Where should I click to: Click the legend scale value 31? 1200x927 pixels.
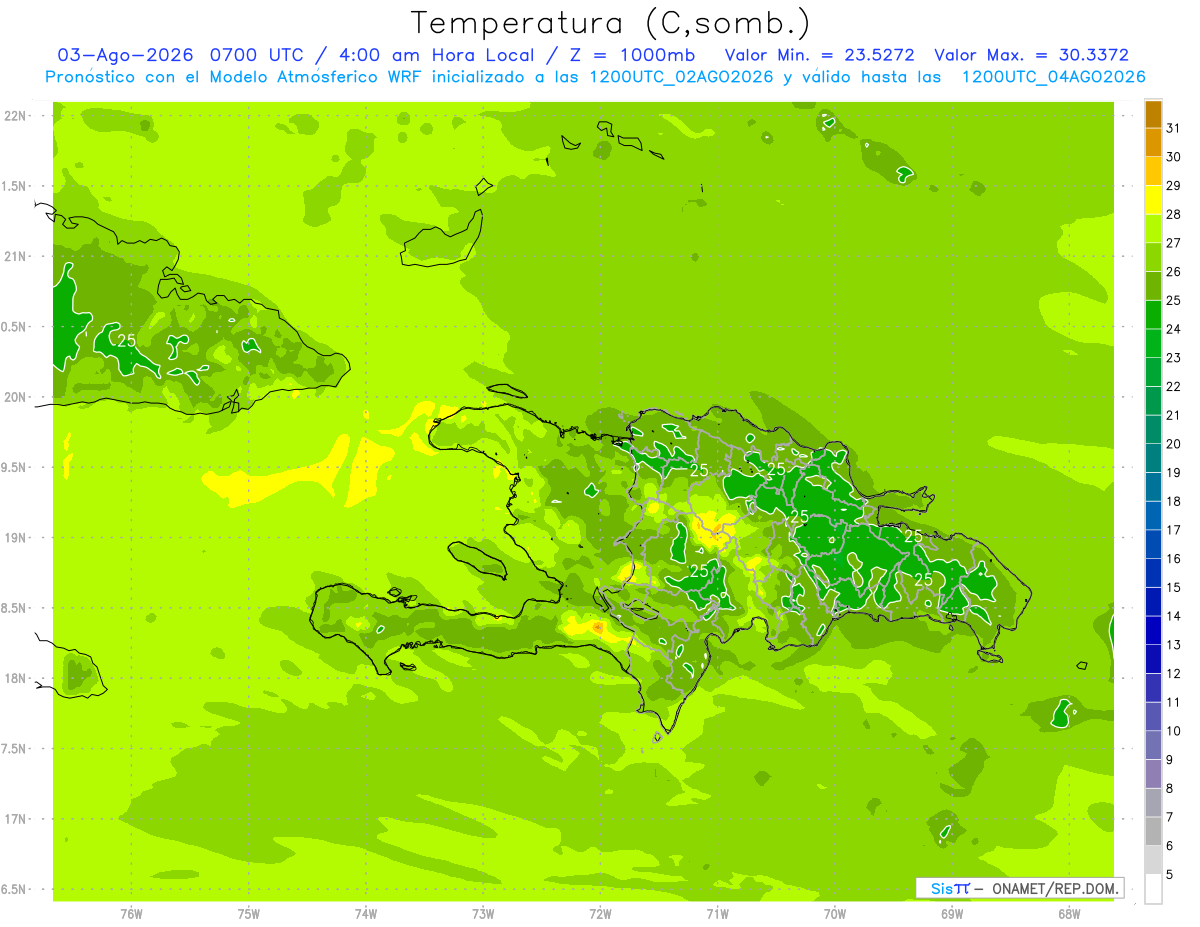1173,128
